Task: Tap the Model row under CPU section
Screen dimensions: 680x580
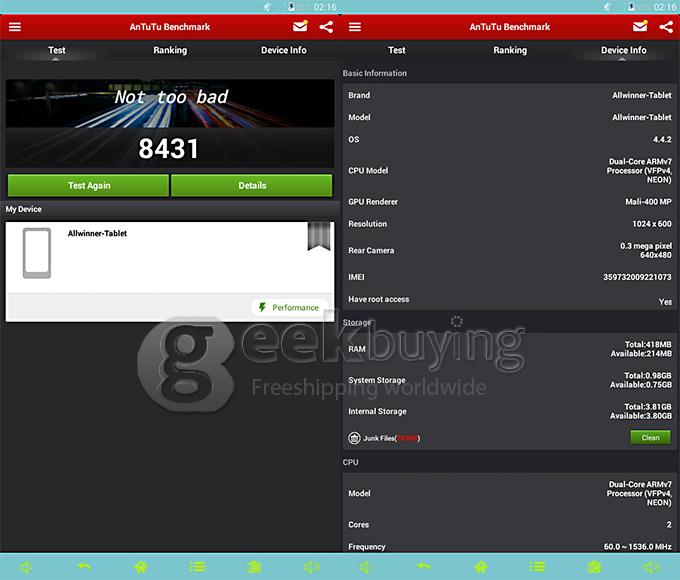Action: [510, 493]
